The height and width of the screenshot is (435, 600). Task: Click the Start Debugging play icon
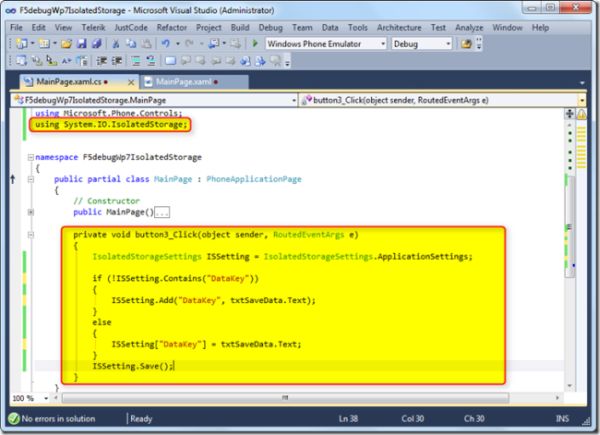point(255,45)
